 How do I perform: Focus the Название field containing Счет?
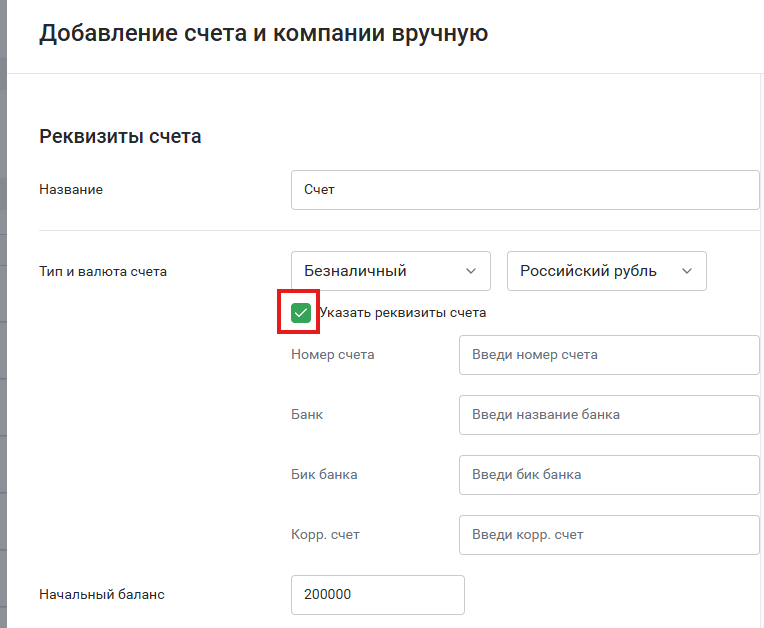525,190
